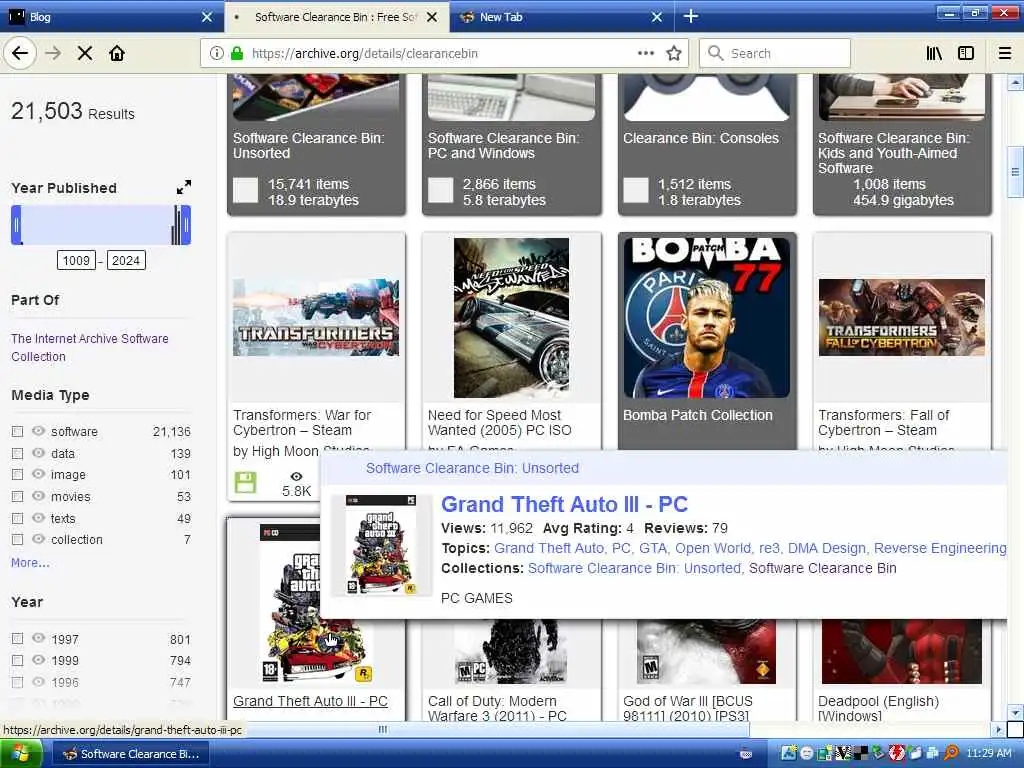The image size is (1024, 768).
Task: Click the browser Search field
Action: click(775, 54)
